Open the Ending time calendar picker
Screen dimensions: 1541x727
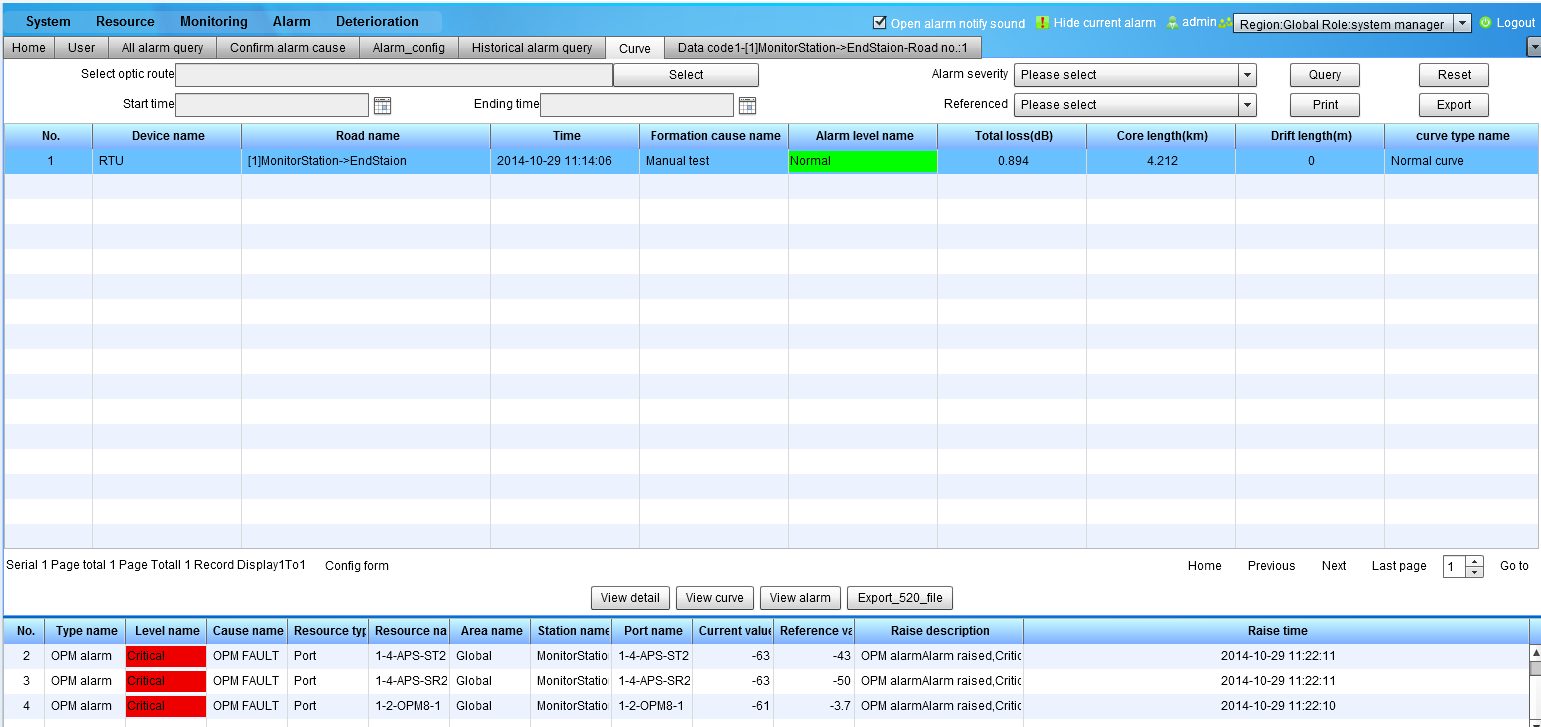pyautogui.click(x=747, y=105)
